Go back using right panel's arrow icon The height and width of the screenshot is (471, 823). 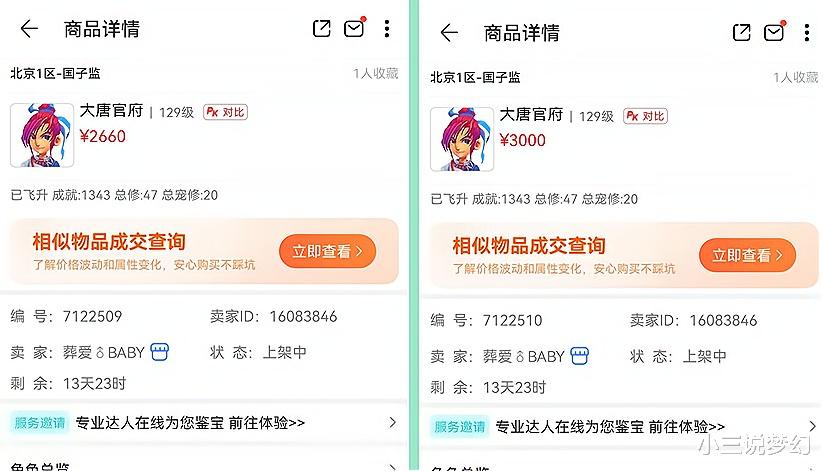(x=449, y=33)
